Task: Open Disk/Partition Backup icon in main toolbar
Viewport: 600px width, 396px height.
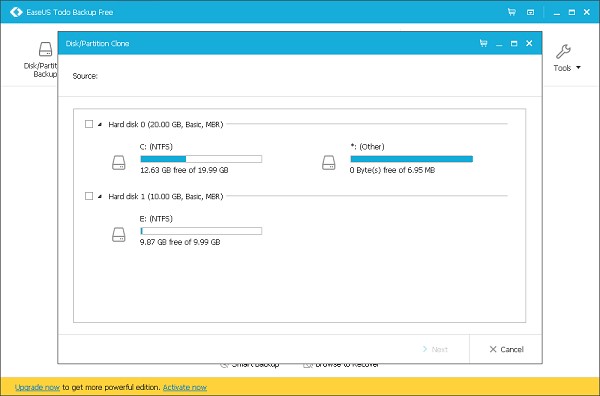Action: pyautogui.click(x=45, y=49)
